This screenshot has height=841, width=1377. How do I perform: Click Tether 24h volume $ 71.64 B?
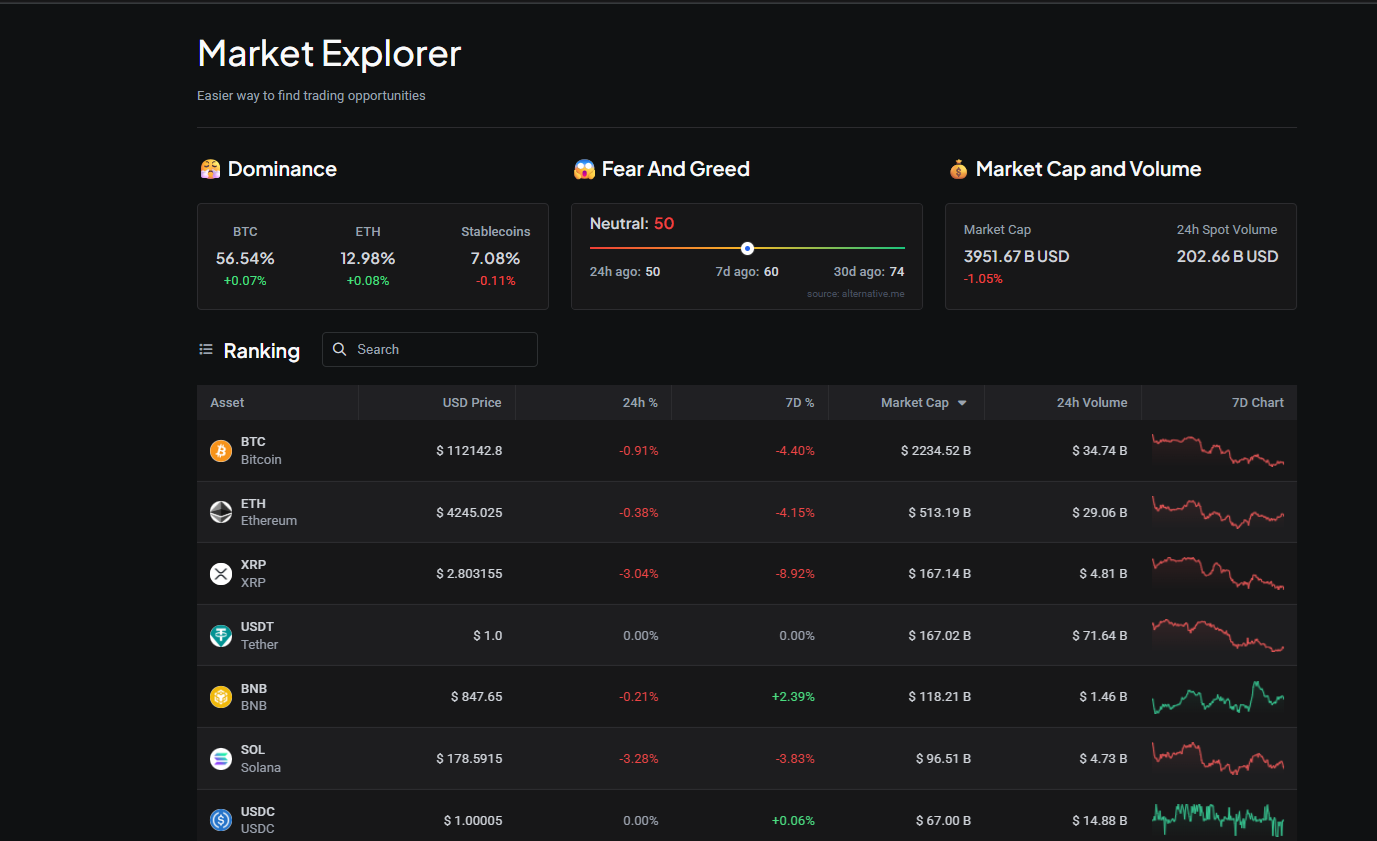click(1100, 636)
